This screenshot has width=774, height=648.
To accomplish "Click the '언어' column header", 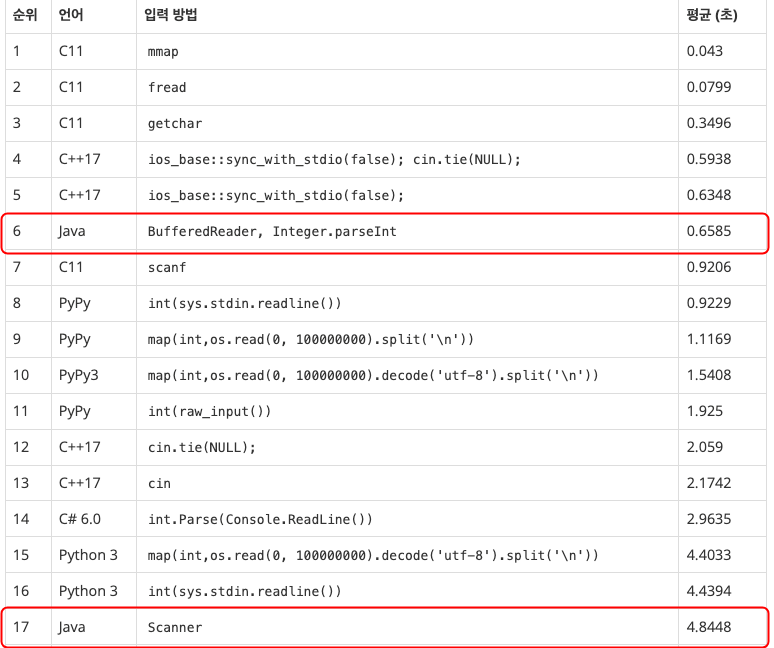I will pyautogui.click(x=71, y=15).
